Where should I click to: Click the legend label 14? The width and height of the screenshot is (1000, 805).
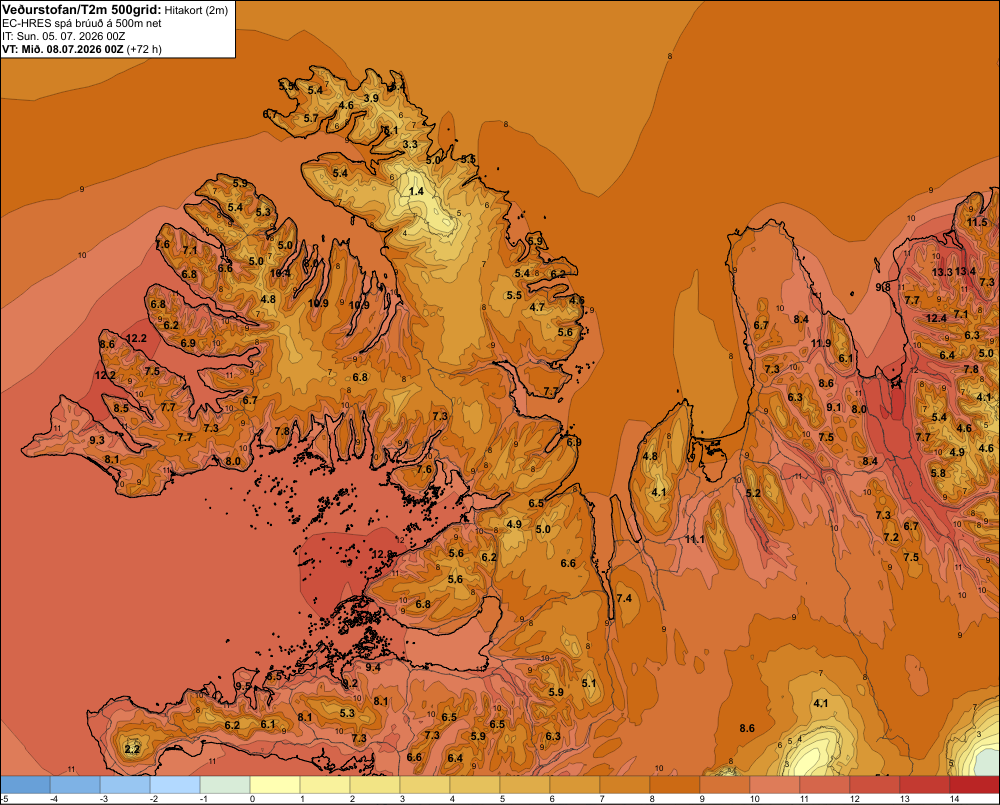[954, 799]
